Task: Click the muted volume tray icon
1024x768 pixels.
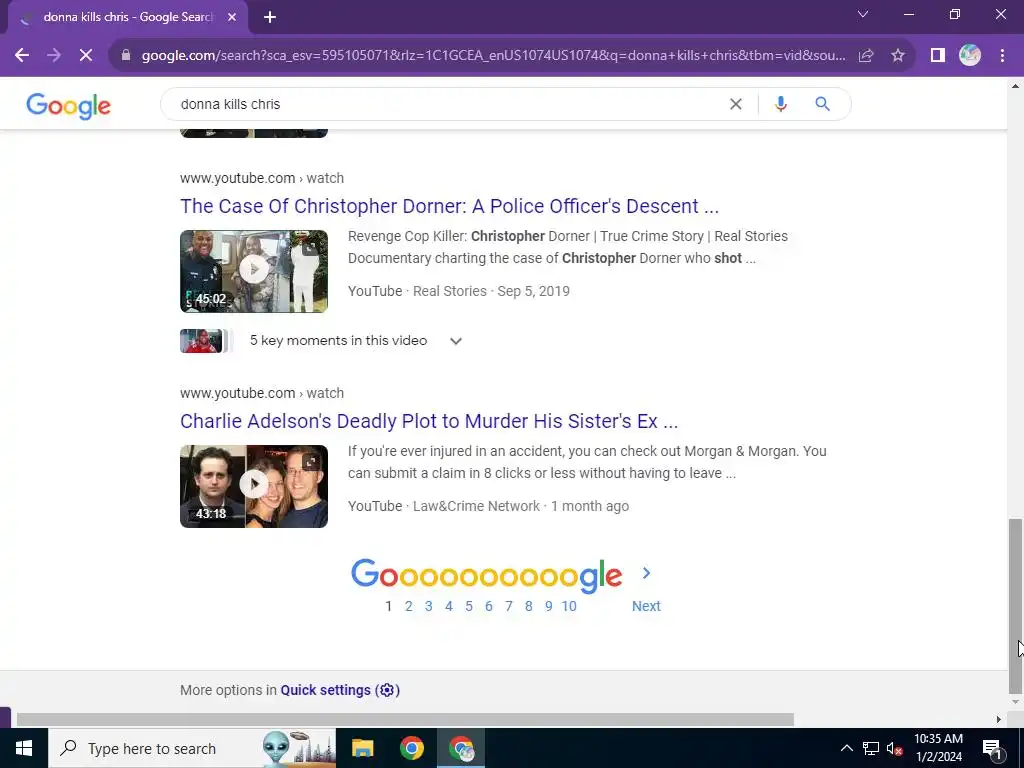Action: 895,748
